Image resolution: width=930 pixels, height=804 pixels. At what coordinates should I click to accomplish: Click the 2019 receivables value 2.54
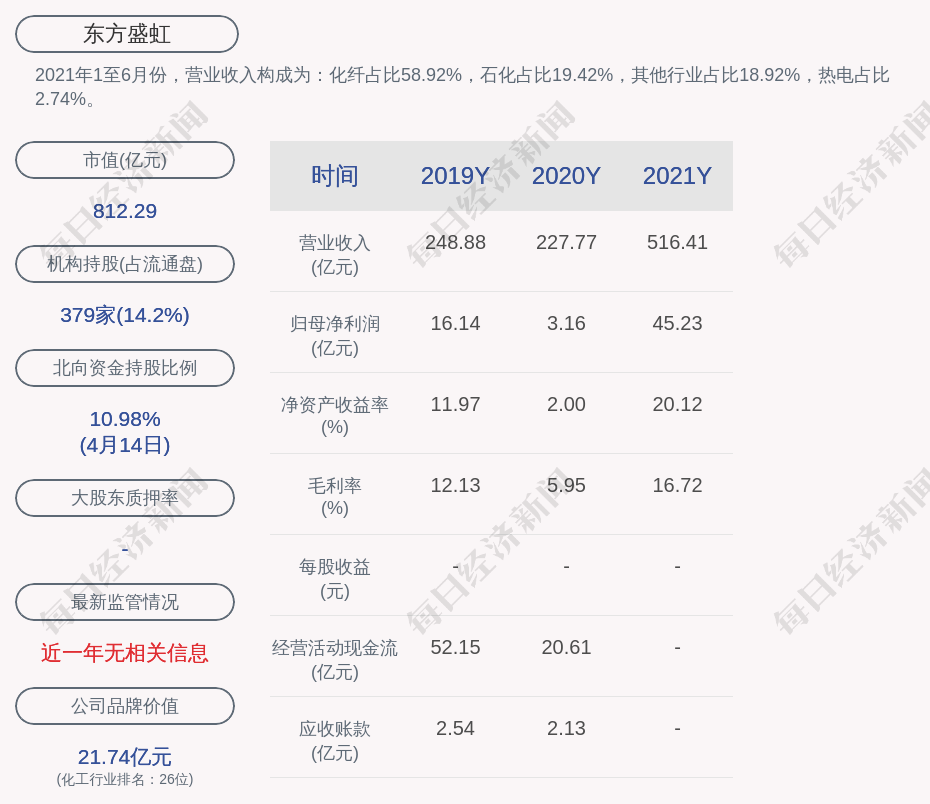[456, 729]
